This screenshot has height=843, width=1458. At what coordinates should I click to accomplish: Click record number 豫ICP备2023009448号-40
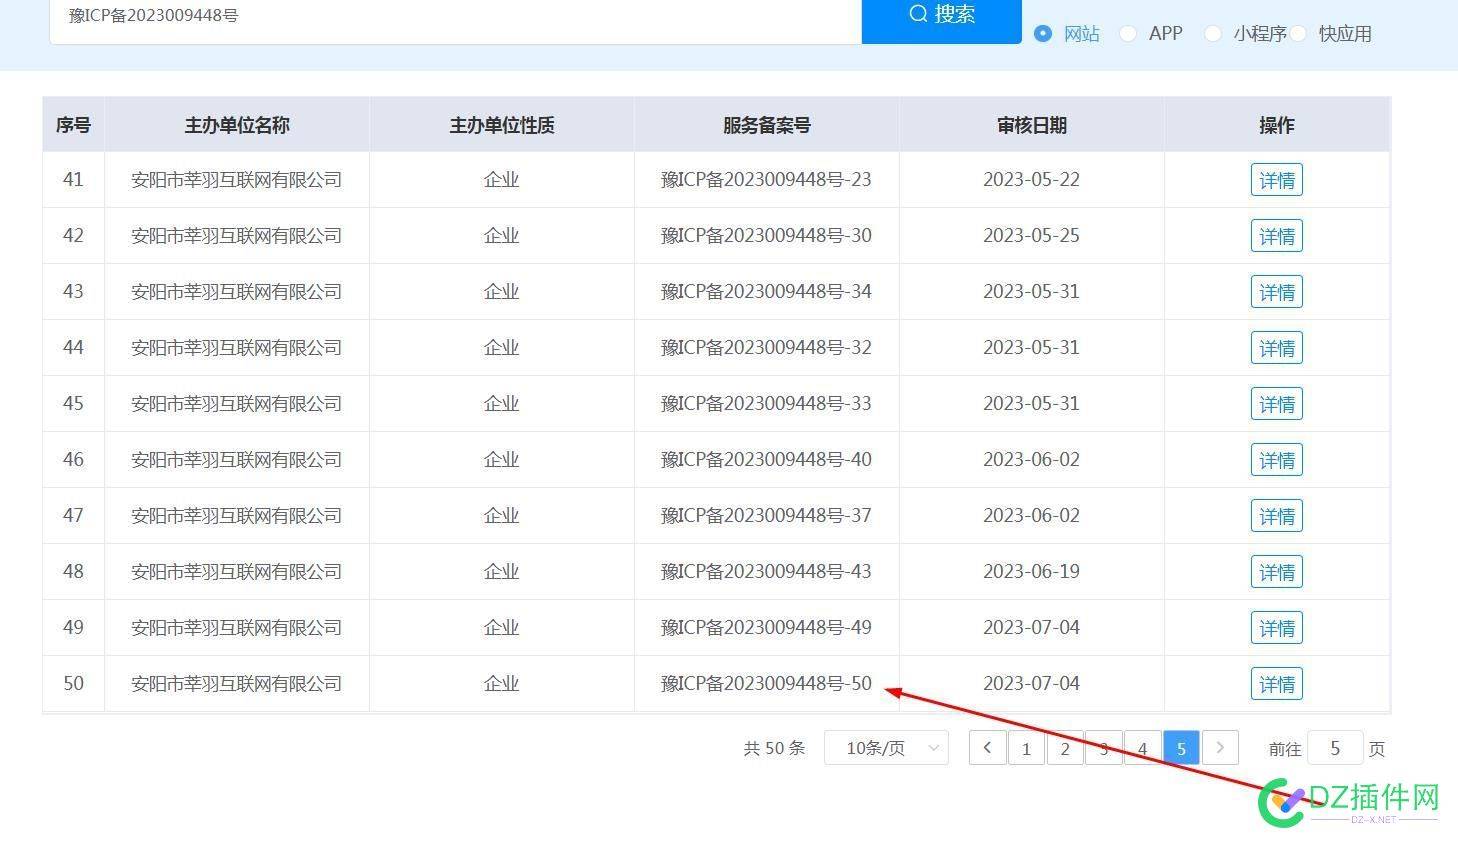click(x=766, y=460)
